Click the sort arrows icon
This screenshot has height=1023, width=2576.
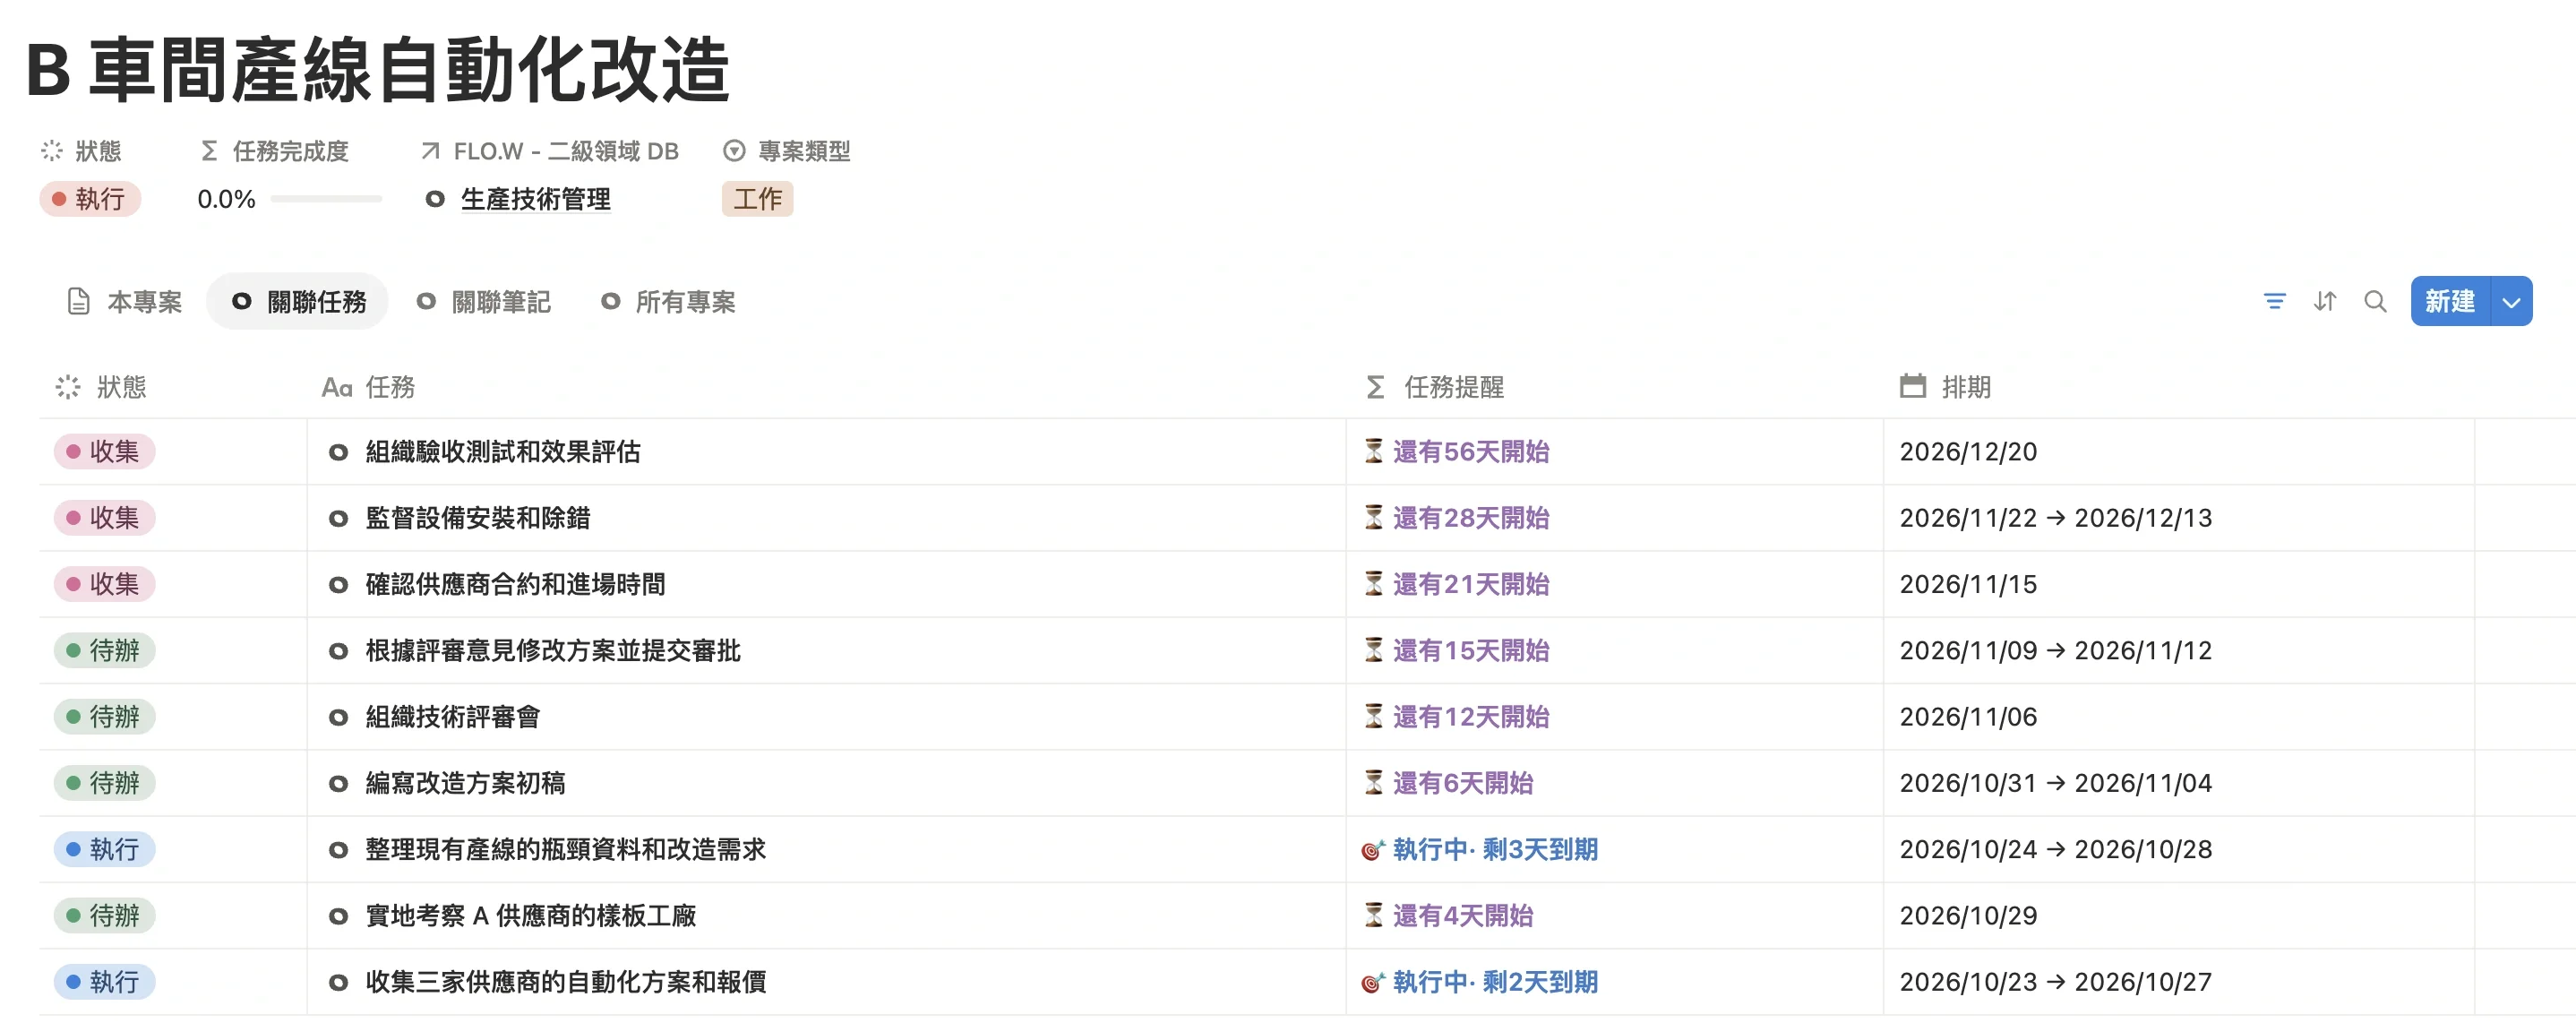[x=2325, y=301]
